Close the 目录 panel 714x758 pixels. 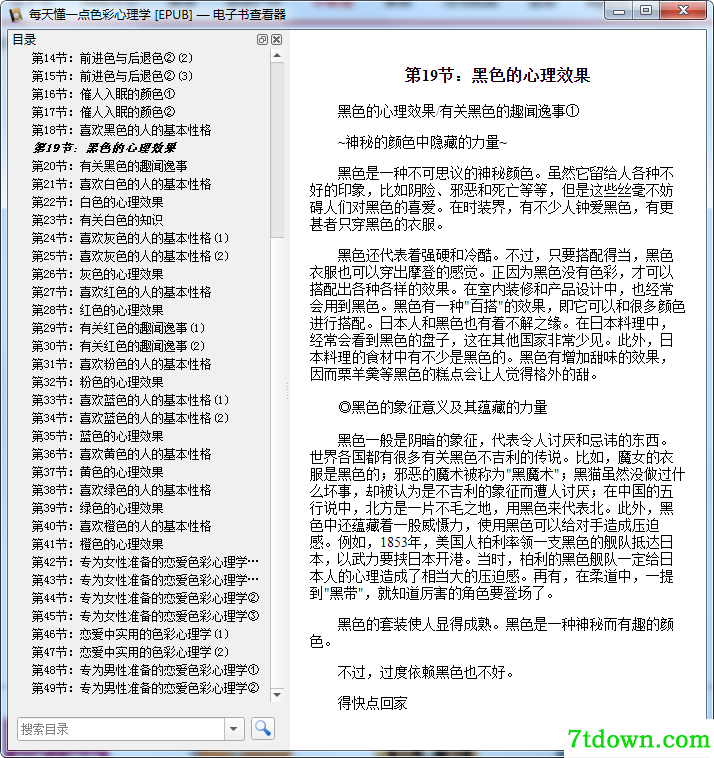pyautogui.click(x=277, y=40)
